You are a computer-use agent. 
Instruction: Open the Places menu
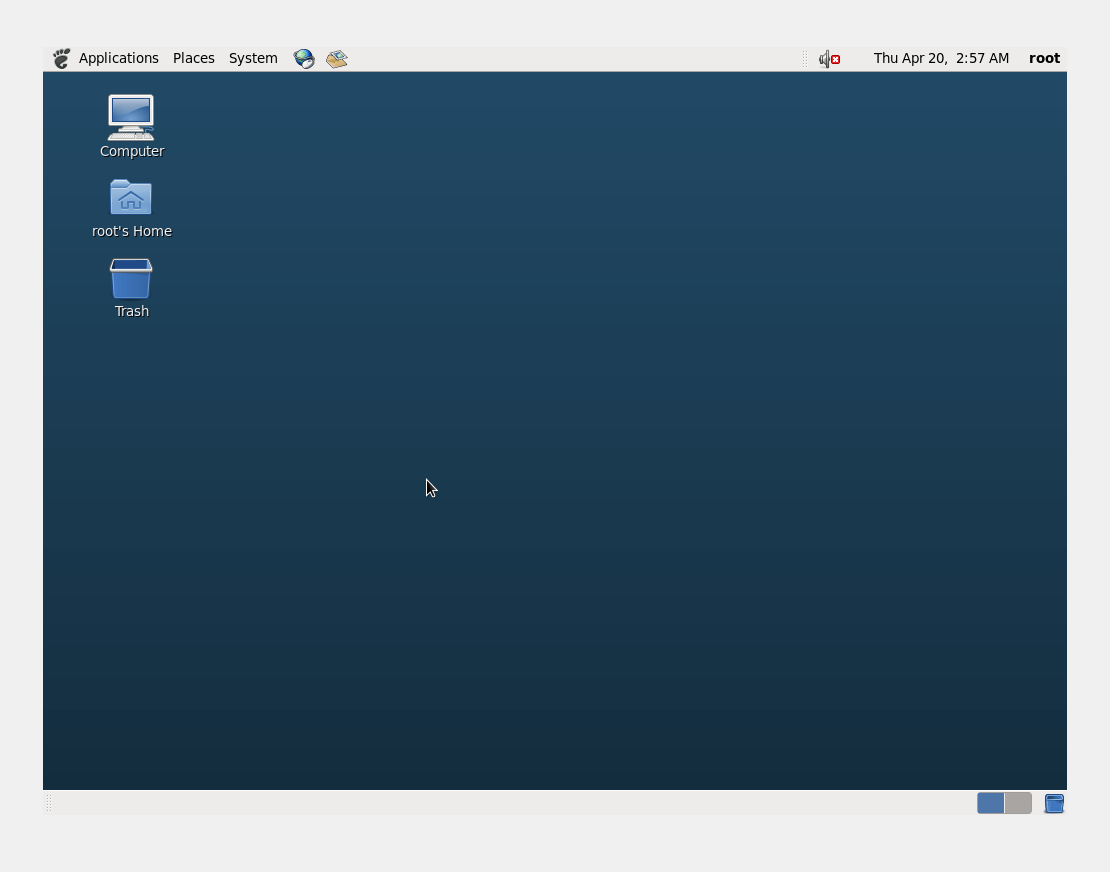tap(193, 58)
